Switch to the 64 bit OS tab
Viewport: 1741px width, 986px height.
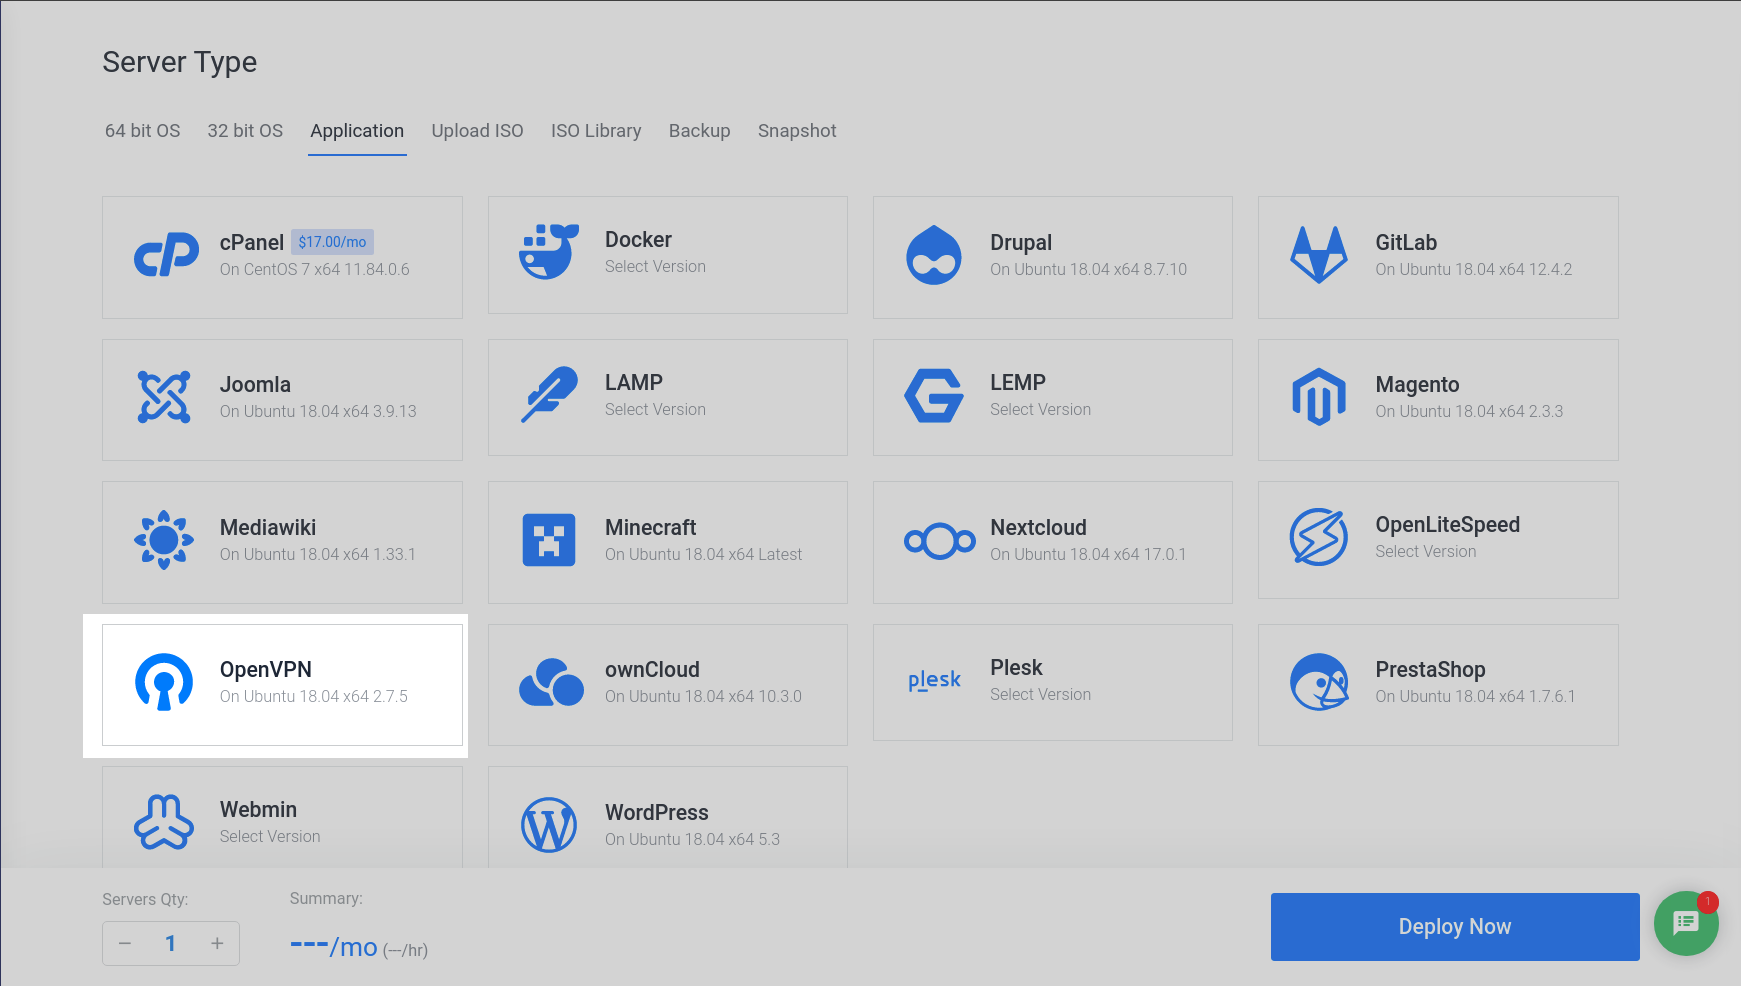tap(143, 131)
